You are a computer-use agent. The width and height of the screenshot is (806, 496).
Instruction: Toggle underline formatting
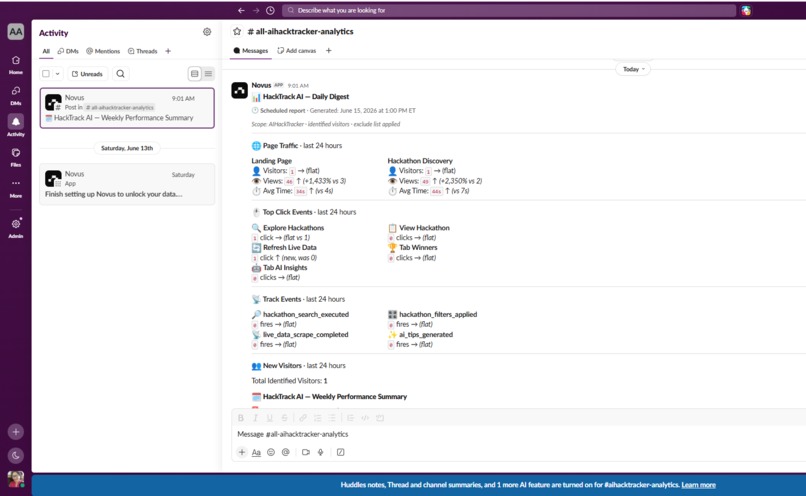pos(269,418)
